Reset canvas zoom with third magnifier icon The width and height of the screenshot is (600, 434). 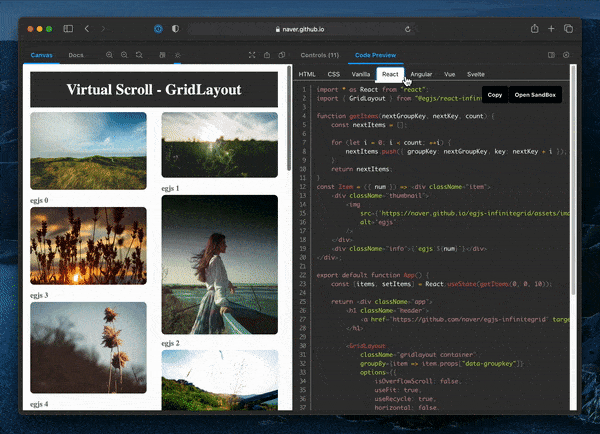pyautogui.click(x=140, y=55)
